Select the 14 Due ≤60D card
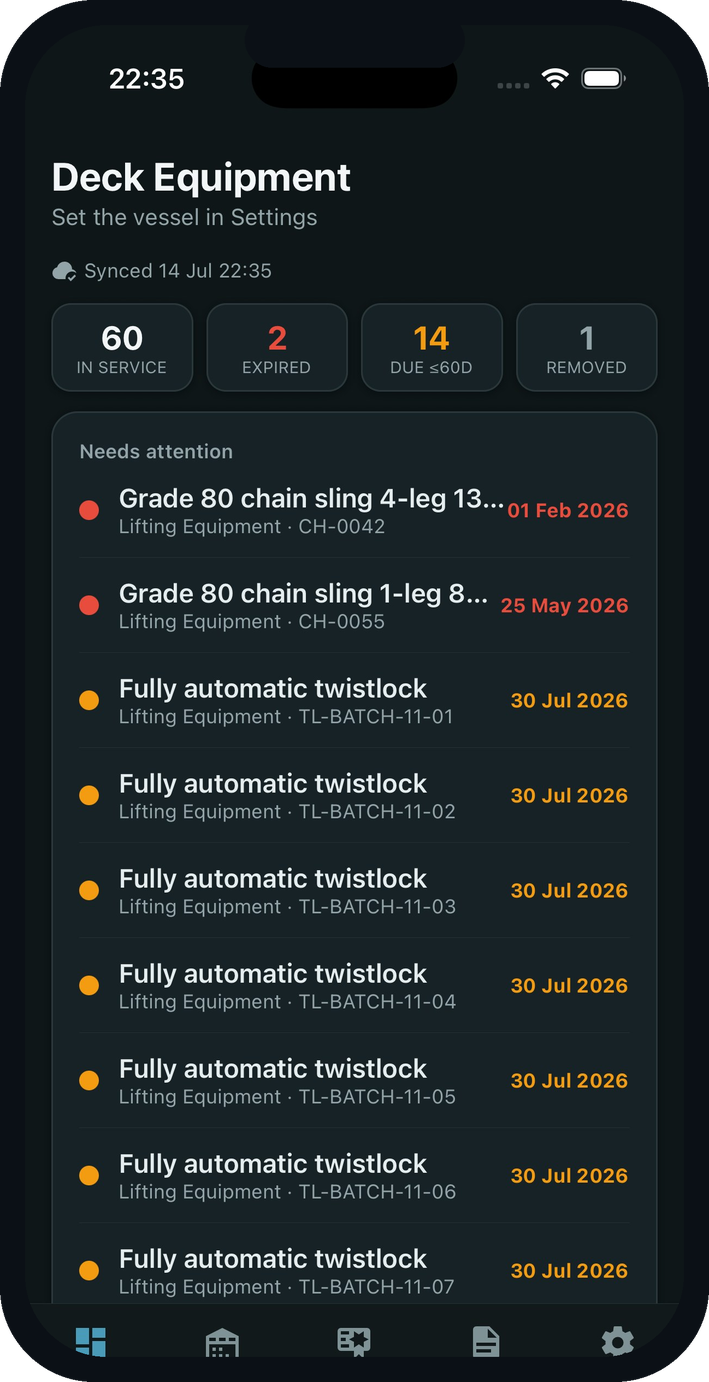The image size is (709, 1382). [432, 347]
